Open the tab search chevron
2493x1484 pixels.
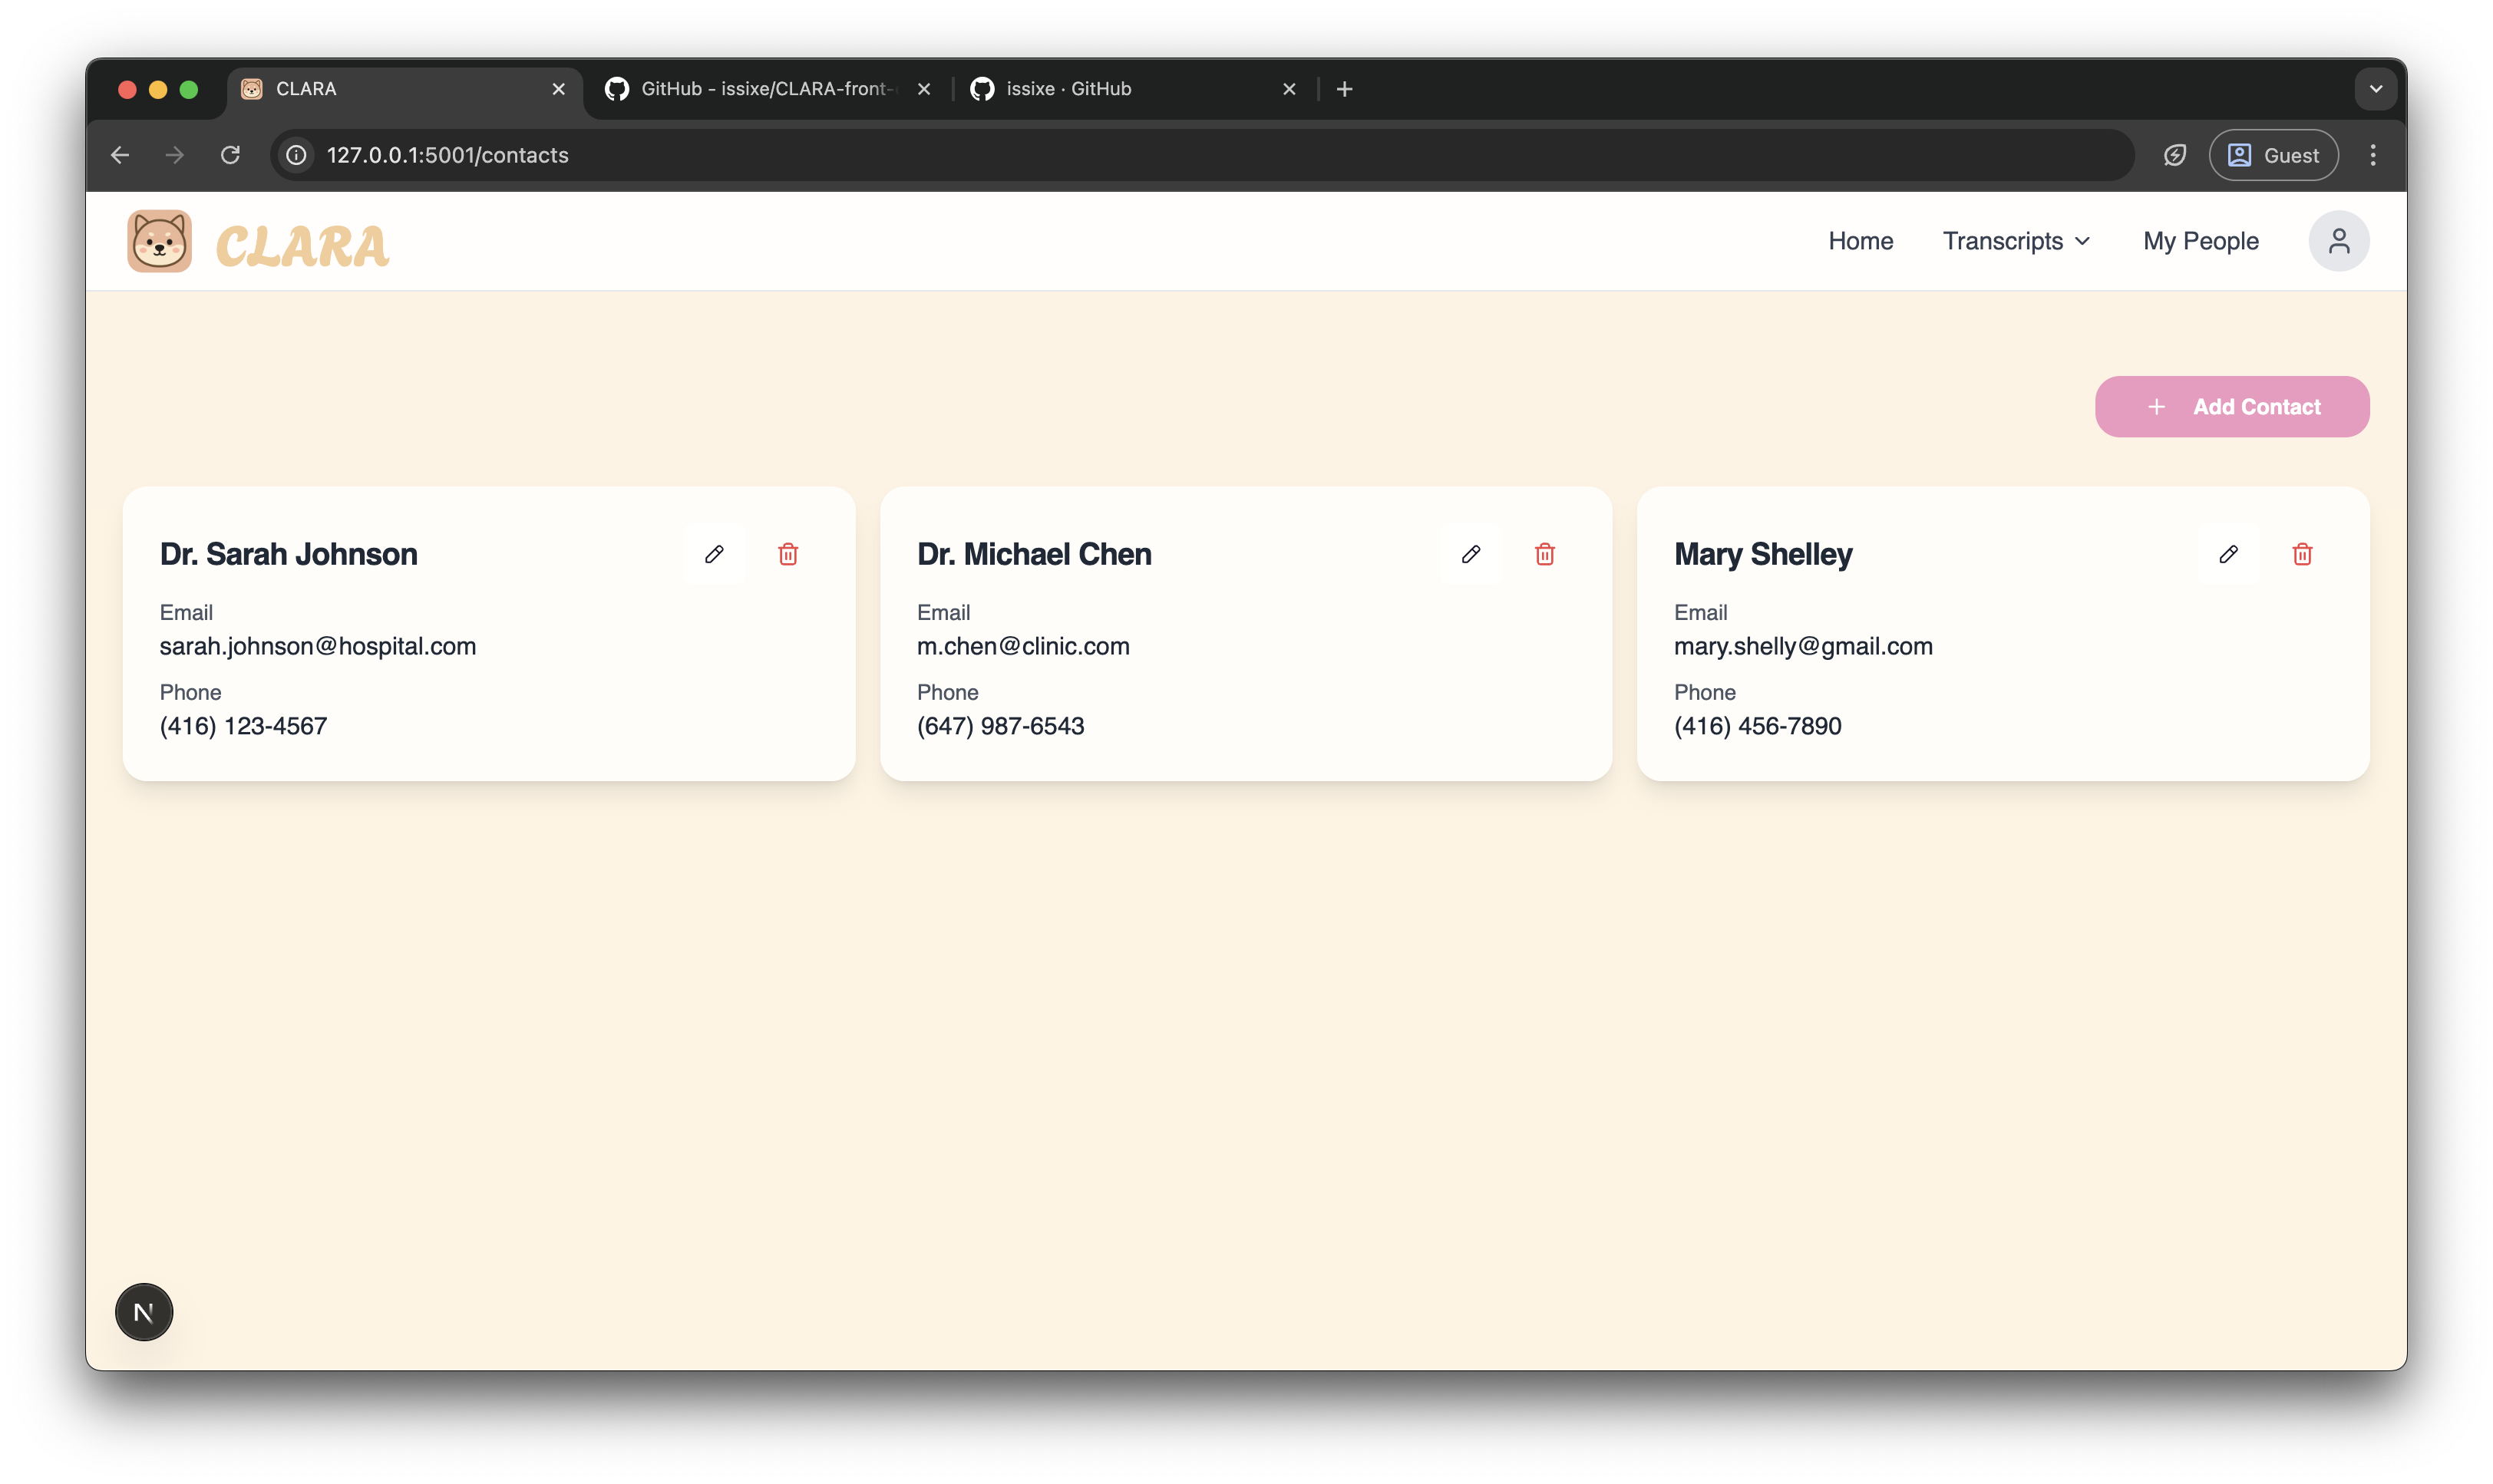pyautogui.click(x=2376, y=89)
